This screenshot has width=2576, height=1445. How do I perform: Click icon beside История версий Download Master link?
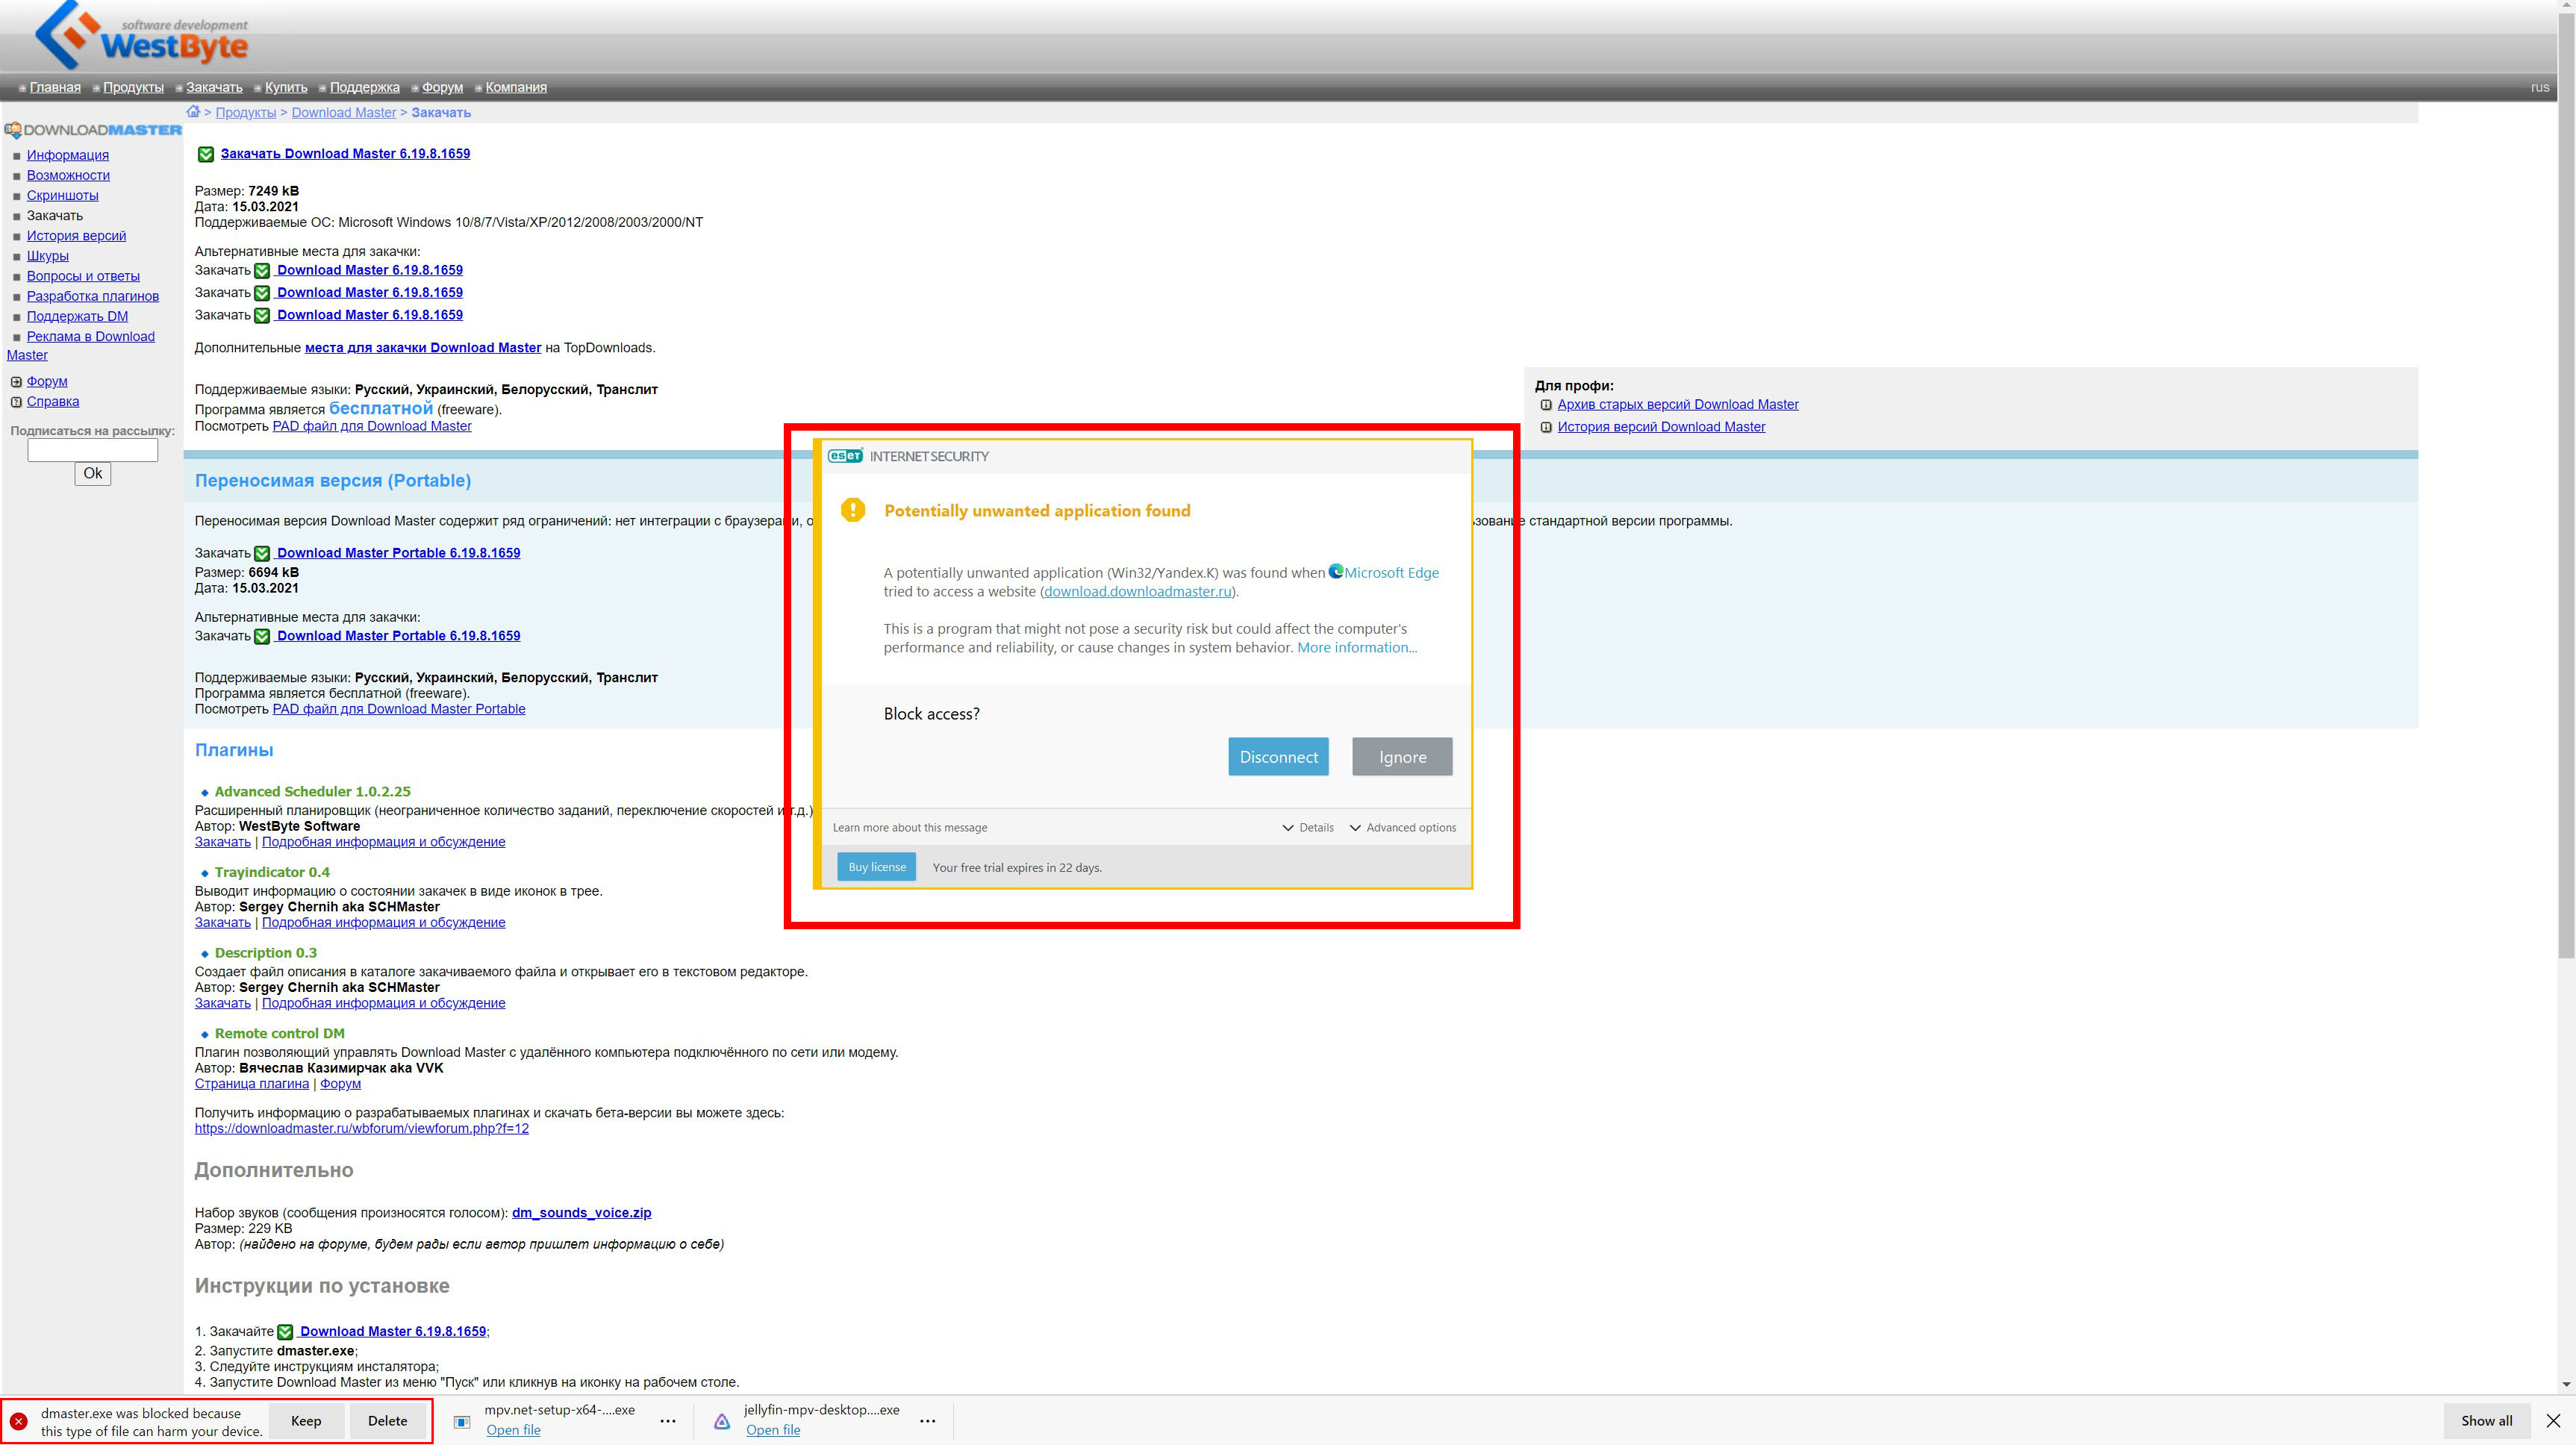(x=1546, y=427)
